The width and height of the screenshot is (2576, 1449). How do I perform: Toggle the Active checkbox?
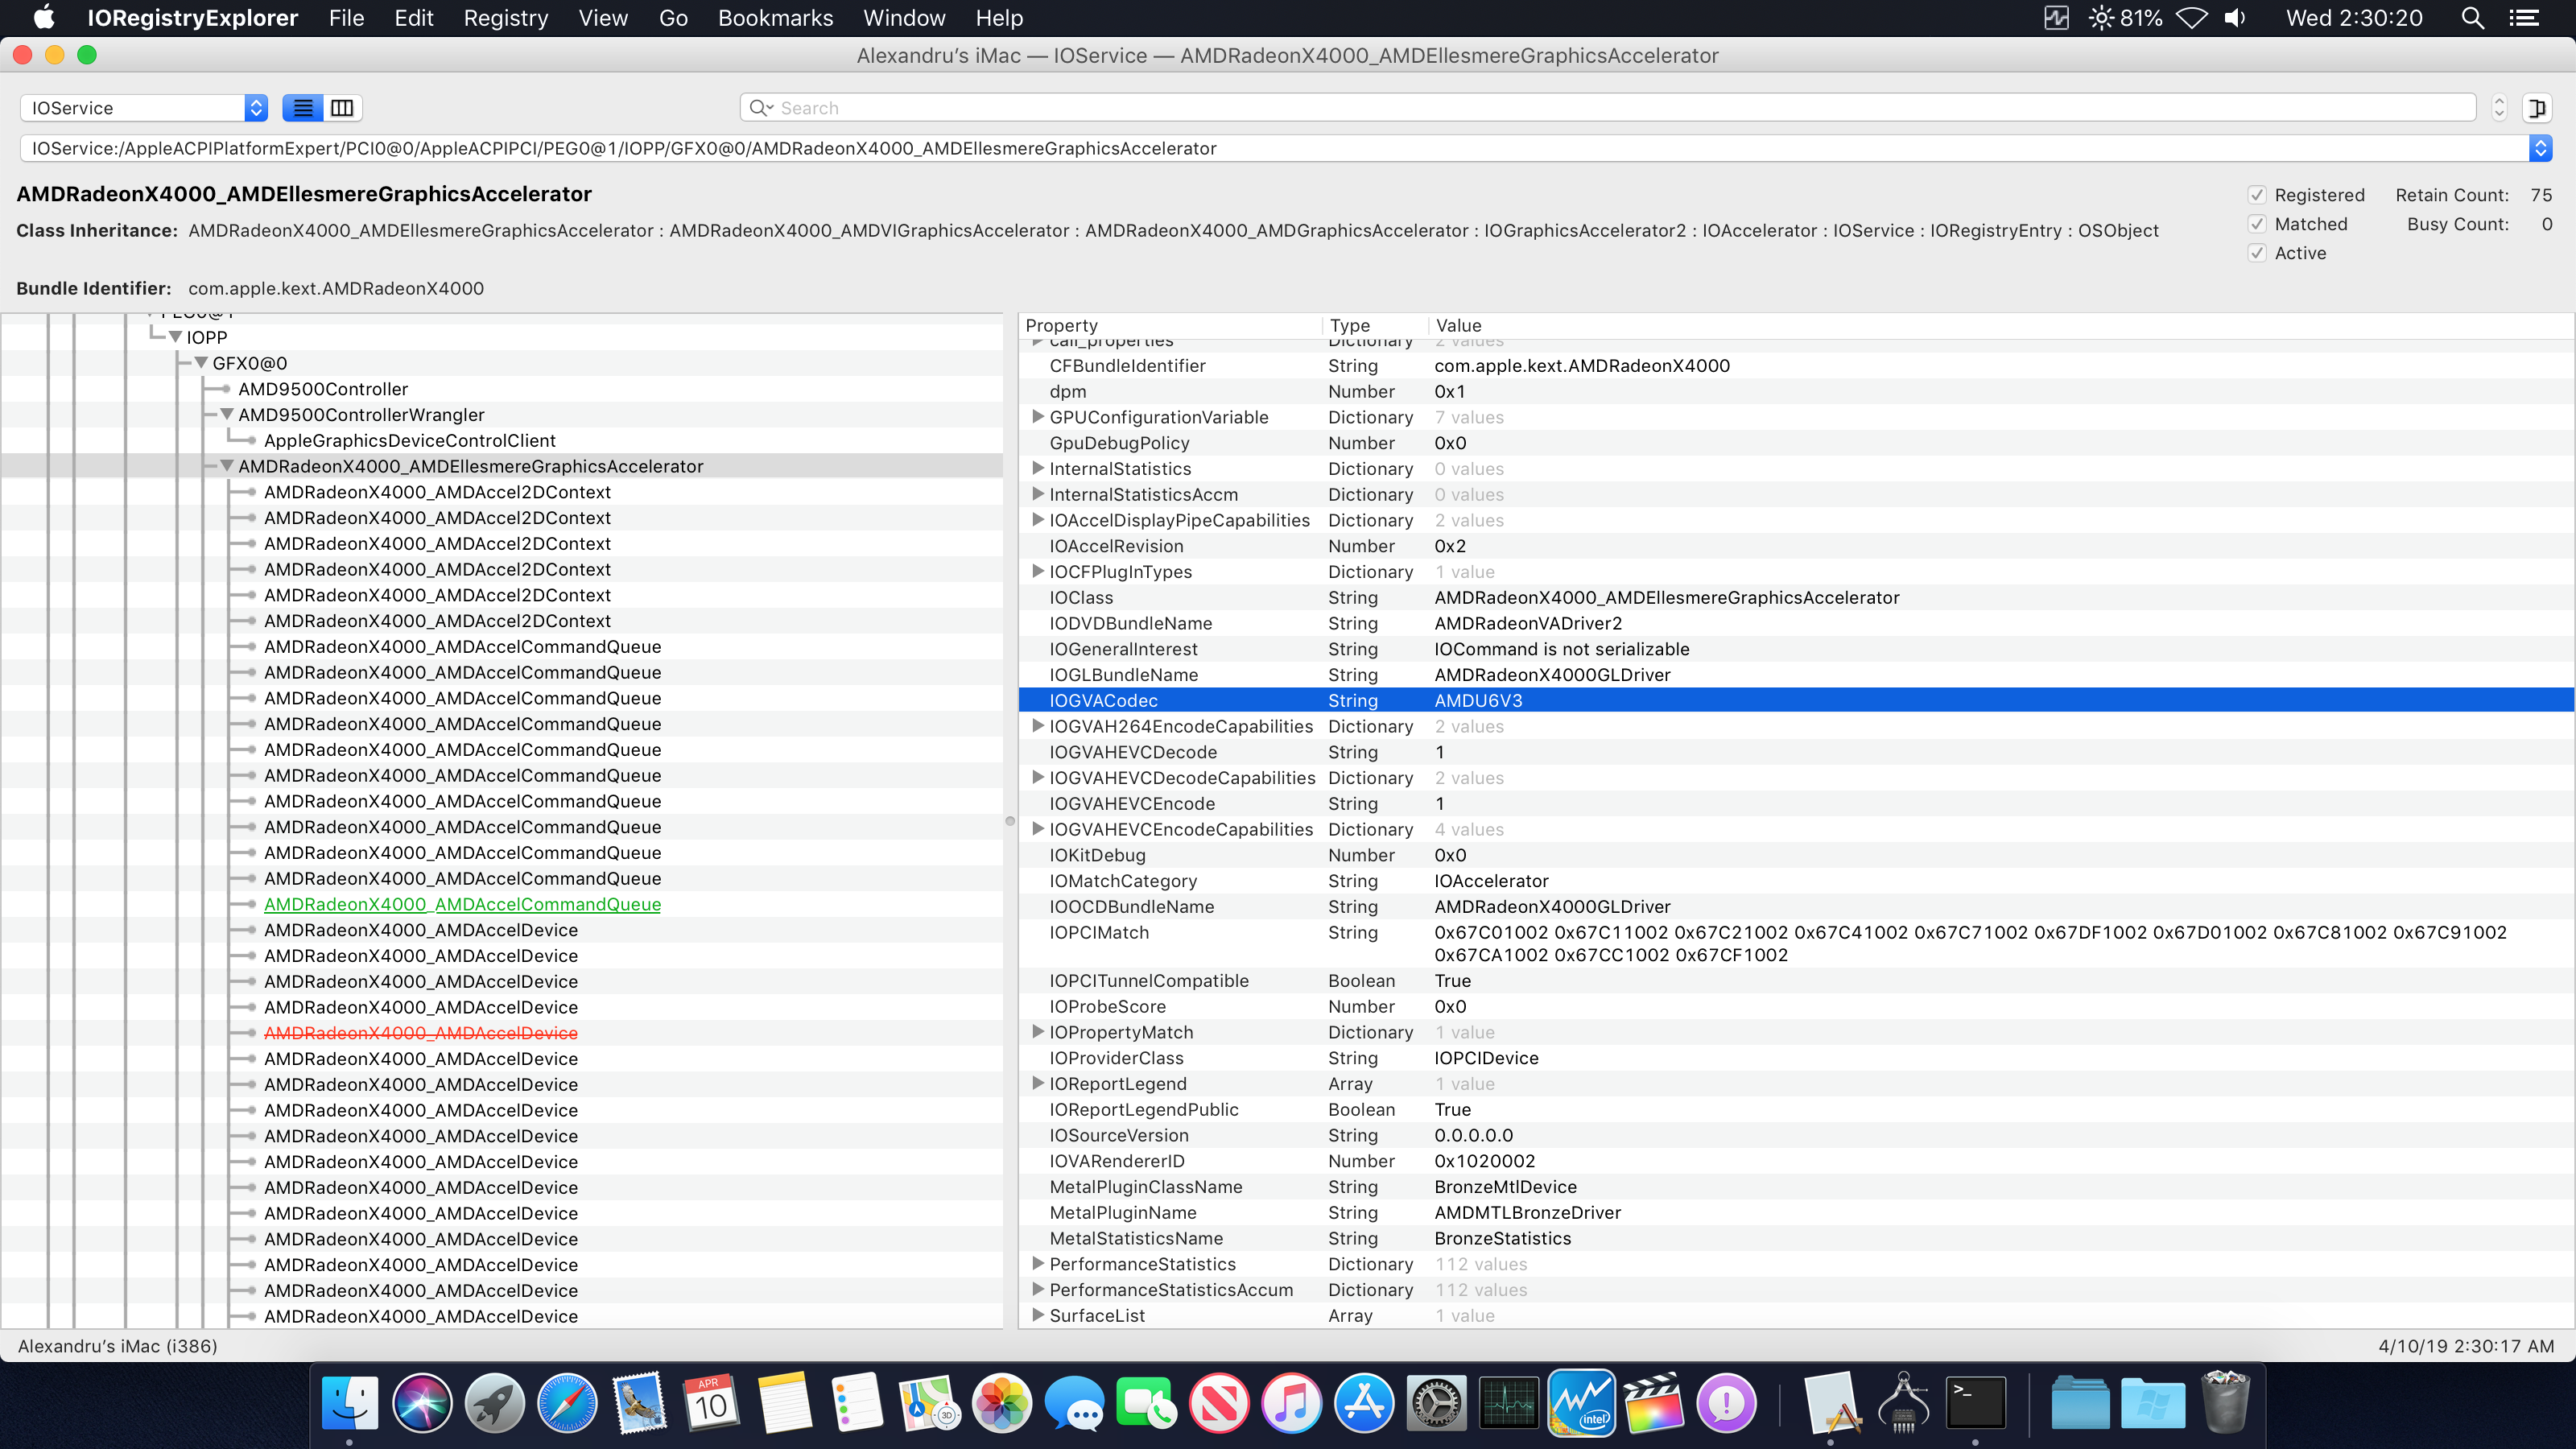(2257, 253)
